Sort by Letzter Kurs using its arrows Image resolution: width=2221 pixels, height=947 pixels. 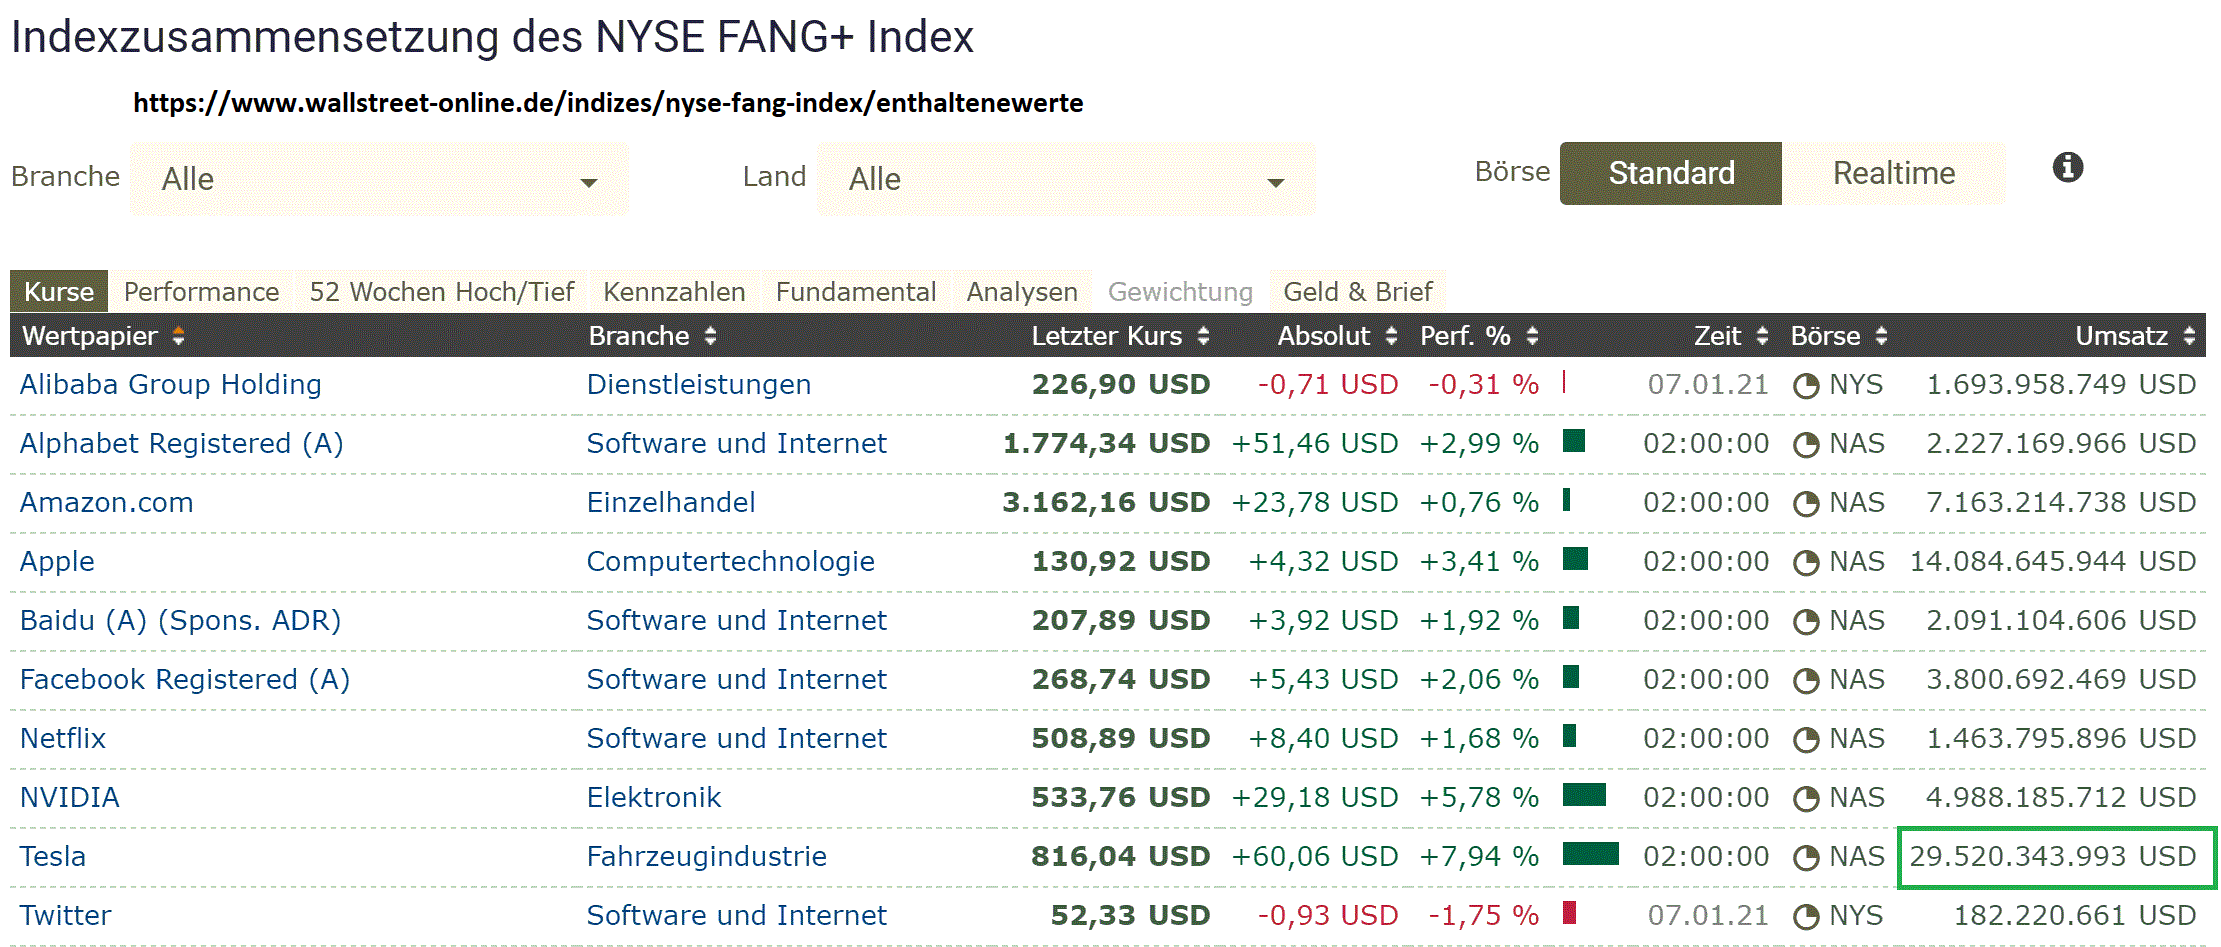click(1204, 336)
